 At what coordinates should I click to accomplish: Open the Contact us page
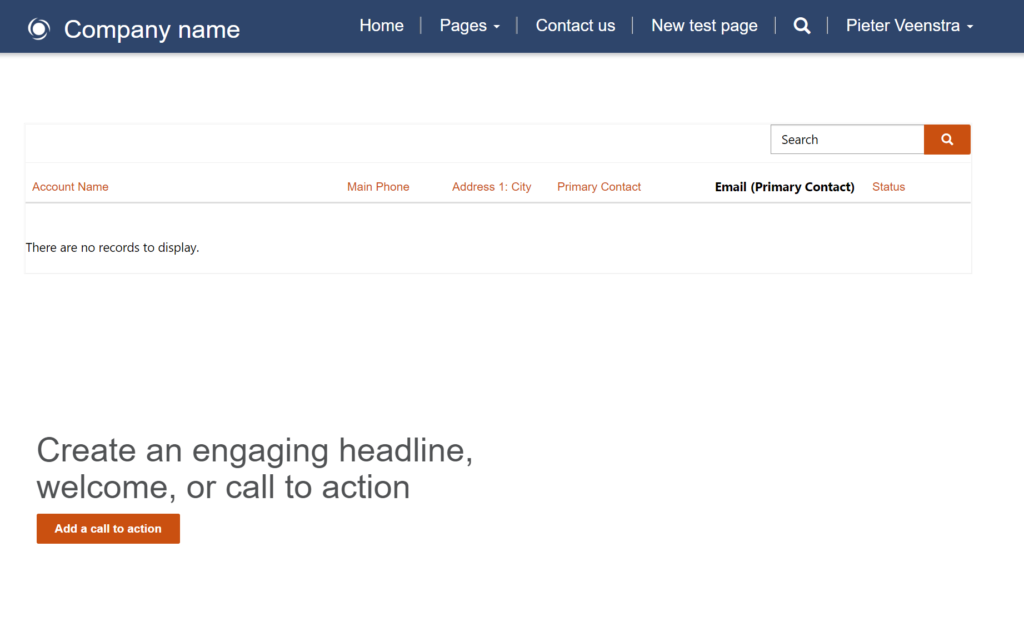point(575,25)
